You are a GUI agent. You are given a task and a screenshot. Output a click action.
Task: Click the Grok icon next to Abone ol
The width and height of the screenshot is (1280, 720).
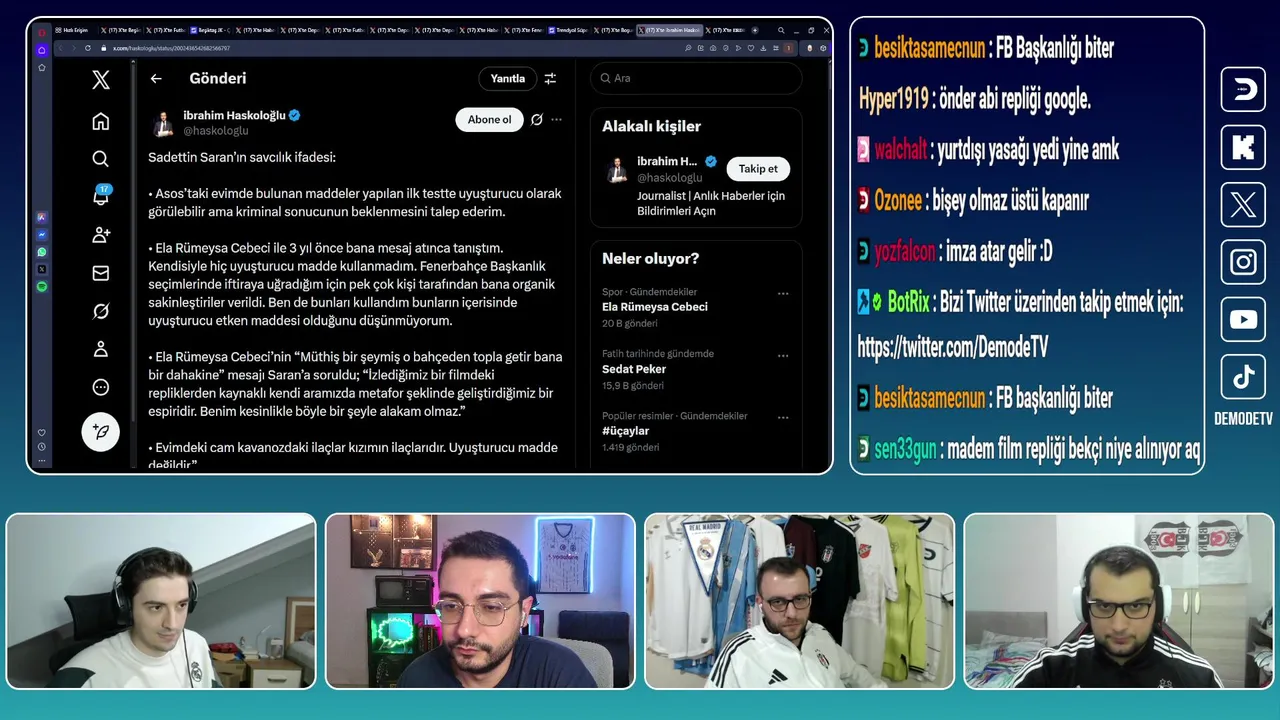click(537, 119)
